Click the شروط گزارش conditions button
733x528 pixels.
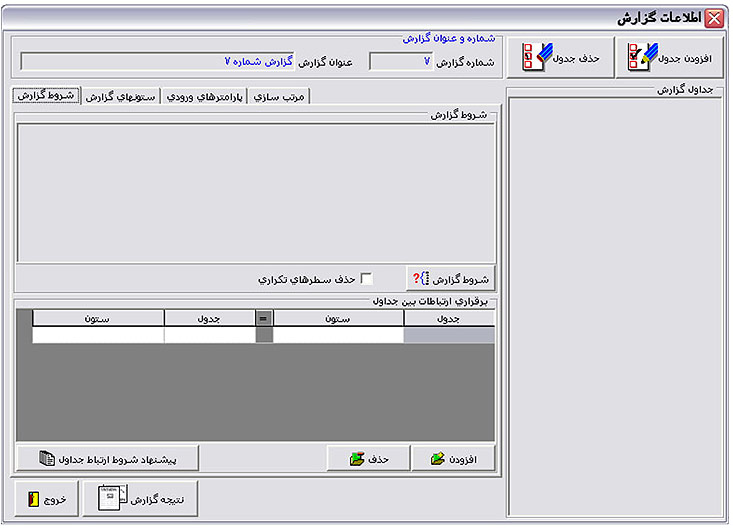pyautogui.click(x=451, y=279)
